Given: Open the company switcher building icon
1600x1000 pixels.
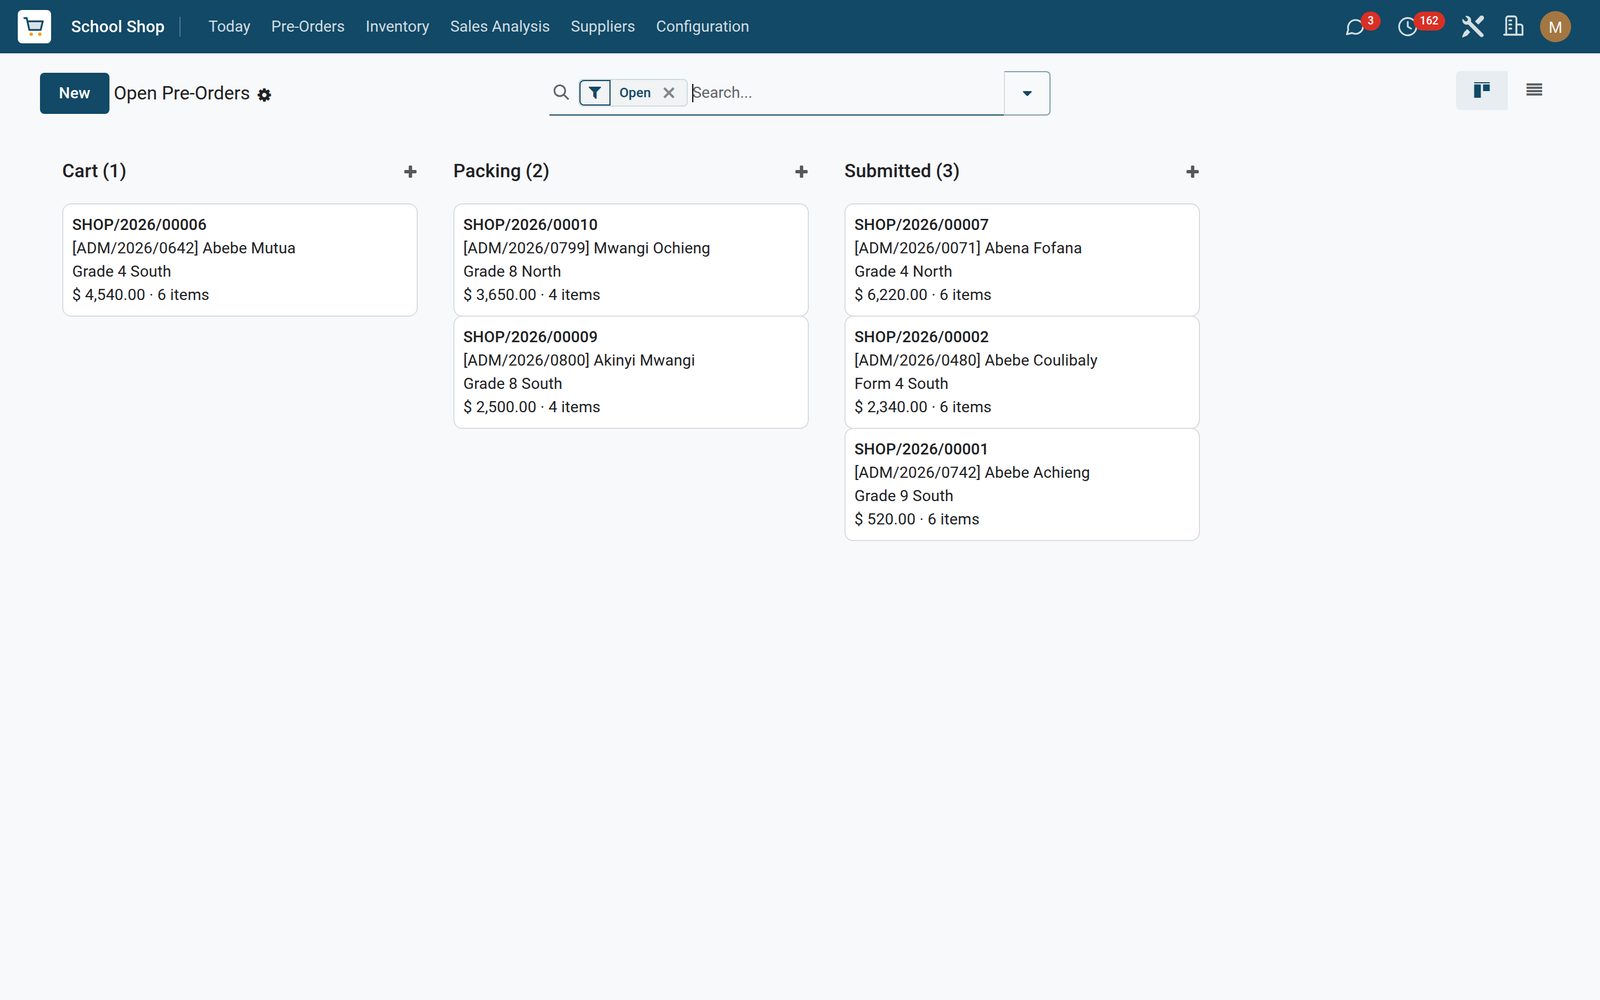Looking at the screenshot, I should [x=1514, y=26].
